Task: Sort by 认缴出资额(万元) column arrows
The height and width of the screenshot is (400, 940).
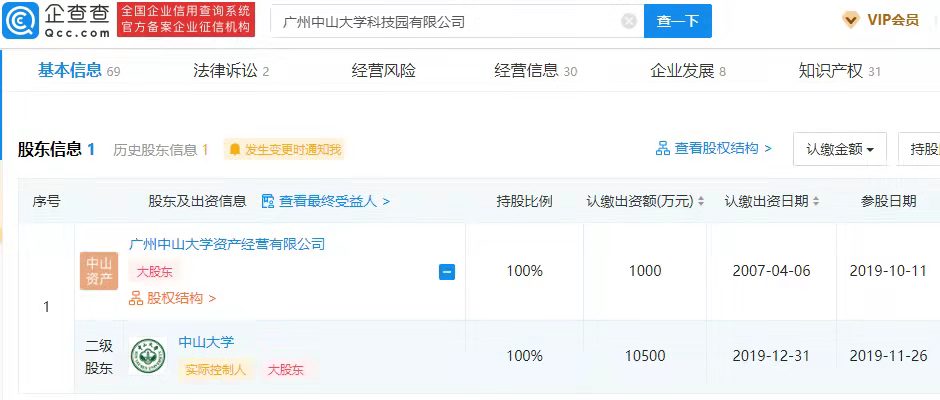Action: (701, 201)
